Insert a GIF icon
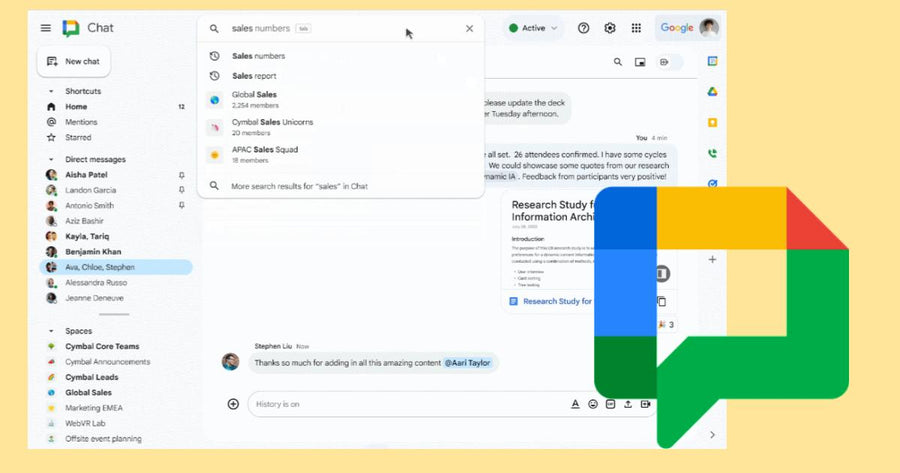 pyautogui.click(x=610, y=404)
